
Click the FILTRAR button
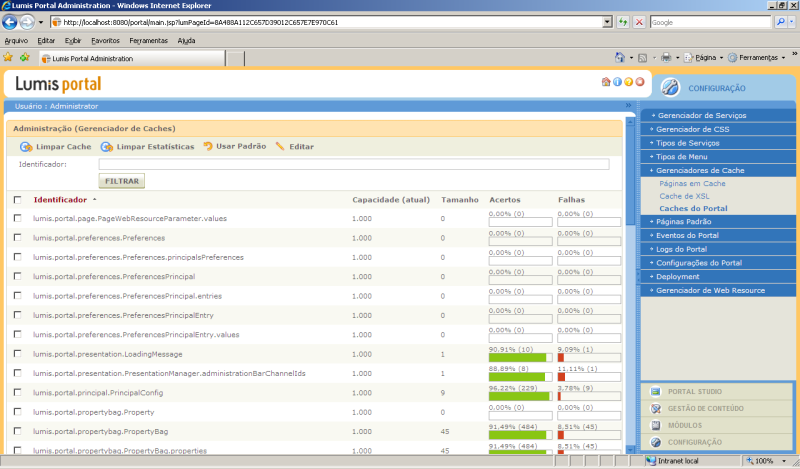122,181
